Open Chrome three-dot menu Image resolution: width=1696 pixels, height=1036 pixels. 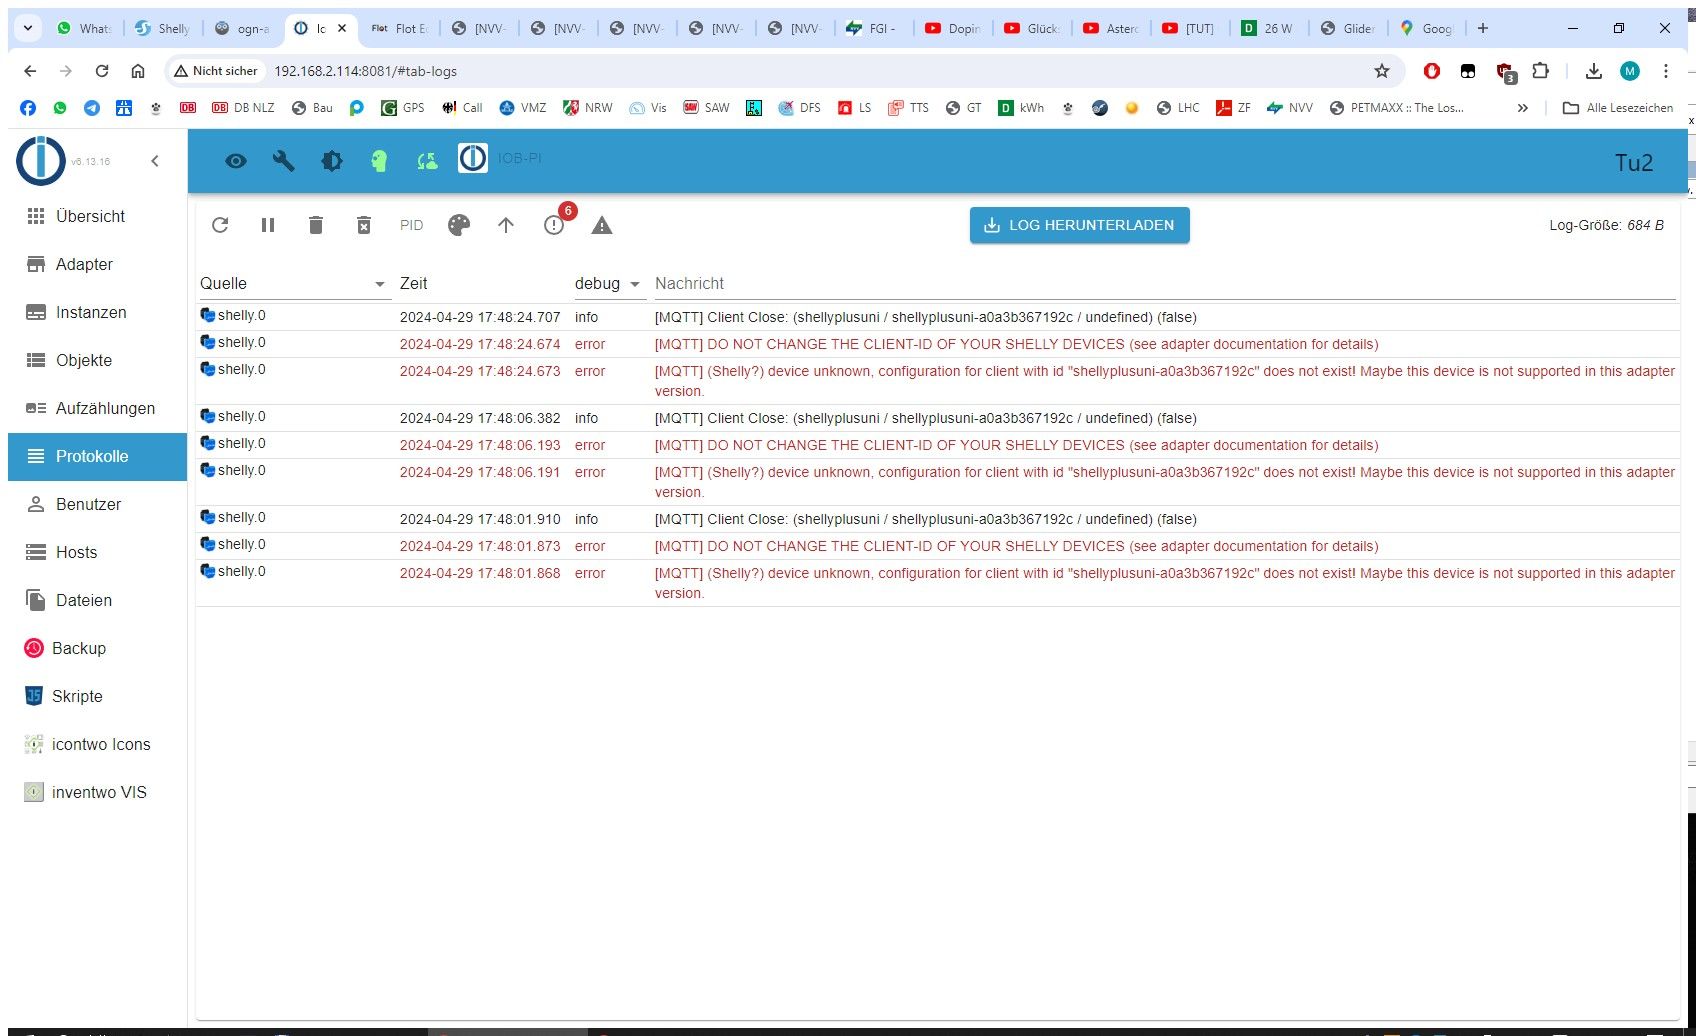click(x=1666, y=71)
